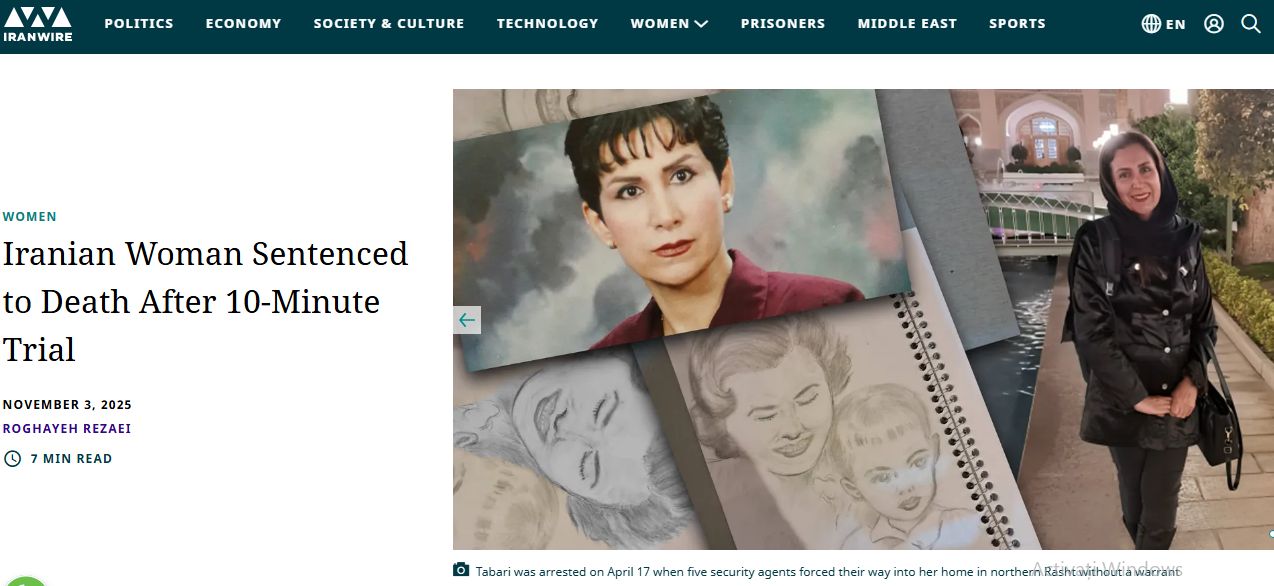Click the Women category tag above headline
This screenshot has height=586, width=1274.
[x=30, y=217]
